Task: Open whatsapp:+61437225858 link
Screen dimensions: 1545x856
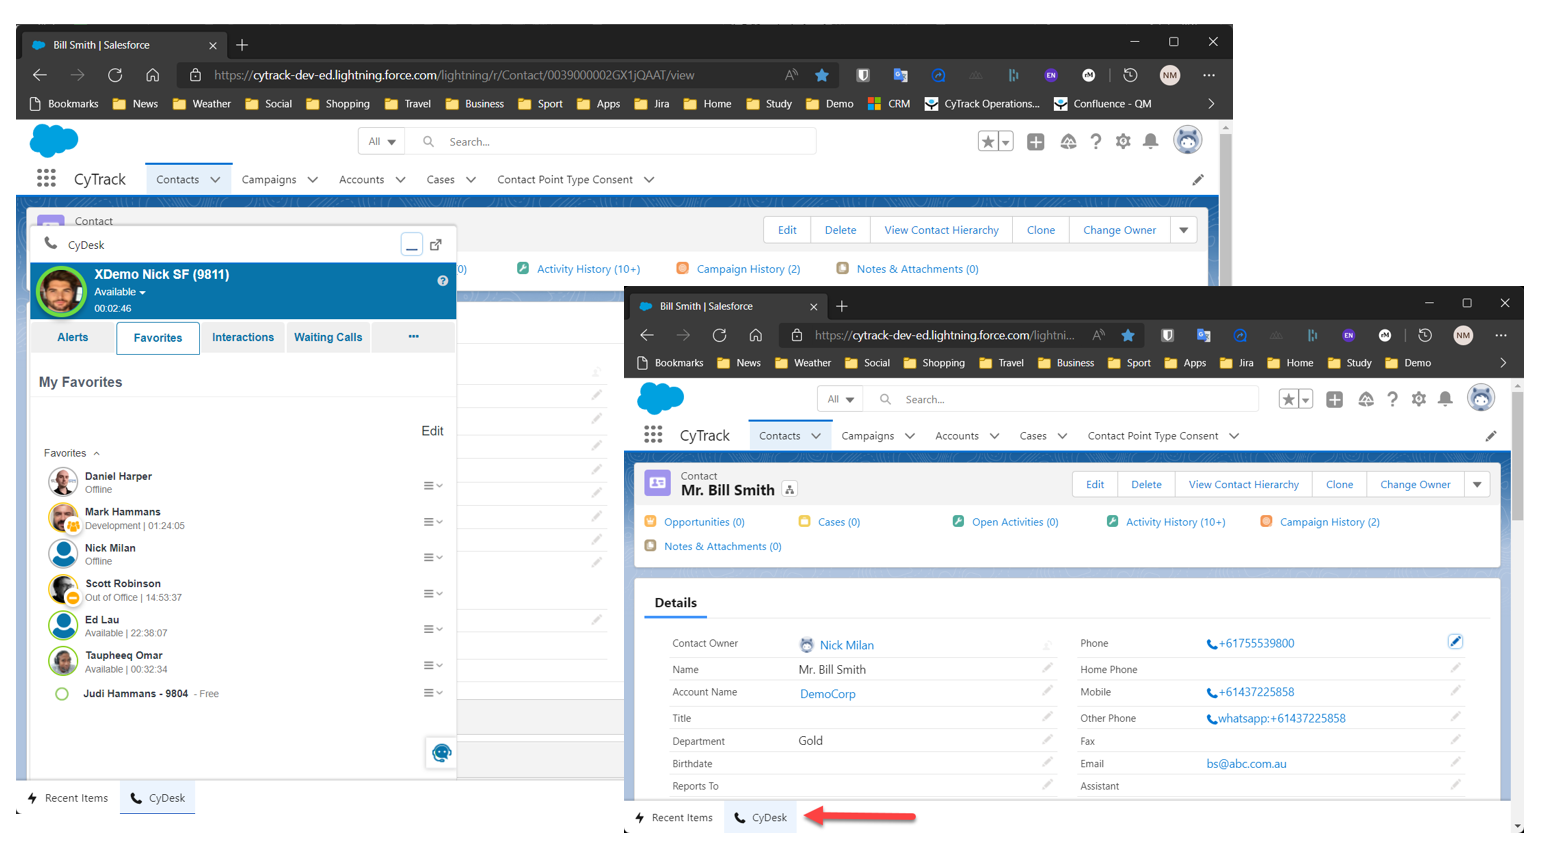Action: [1281, 718]
